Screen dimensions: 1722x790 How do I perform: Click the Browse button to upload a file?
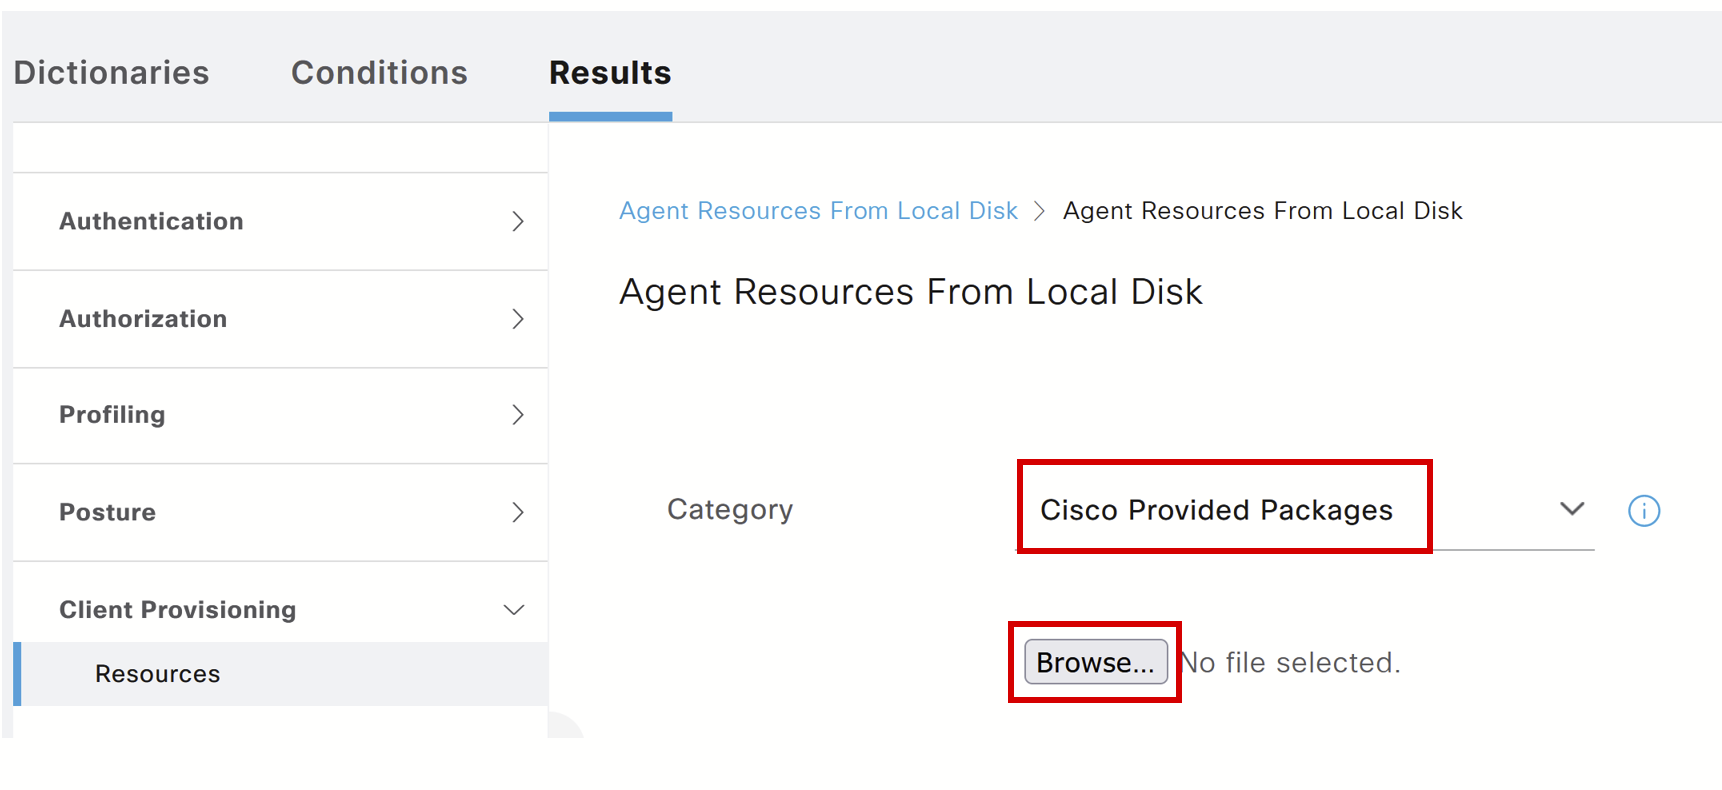pos(1094,661)
